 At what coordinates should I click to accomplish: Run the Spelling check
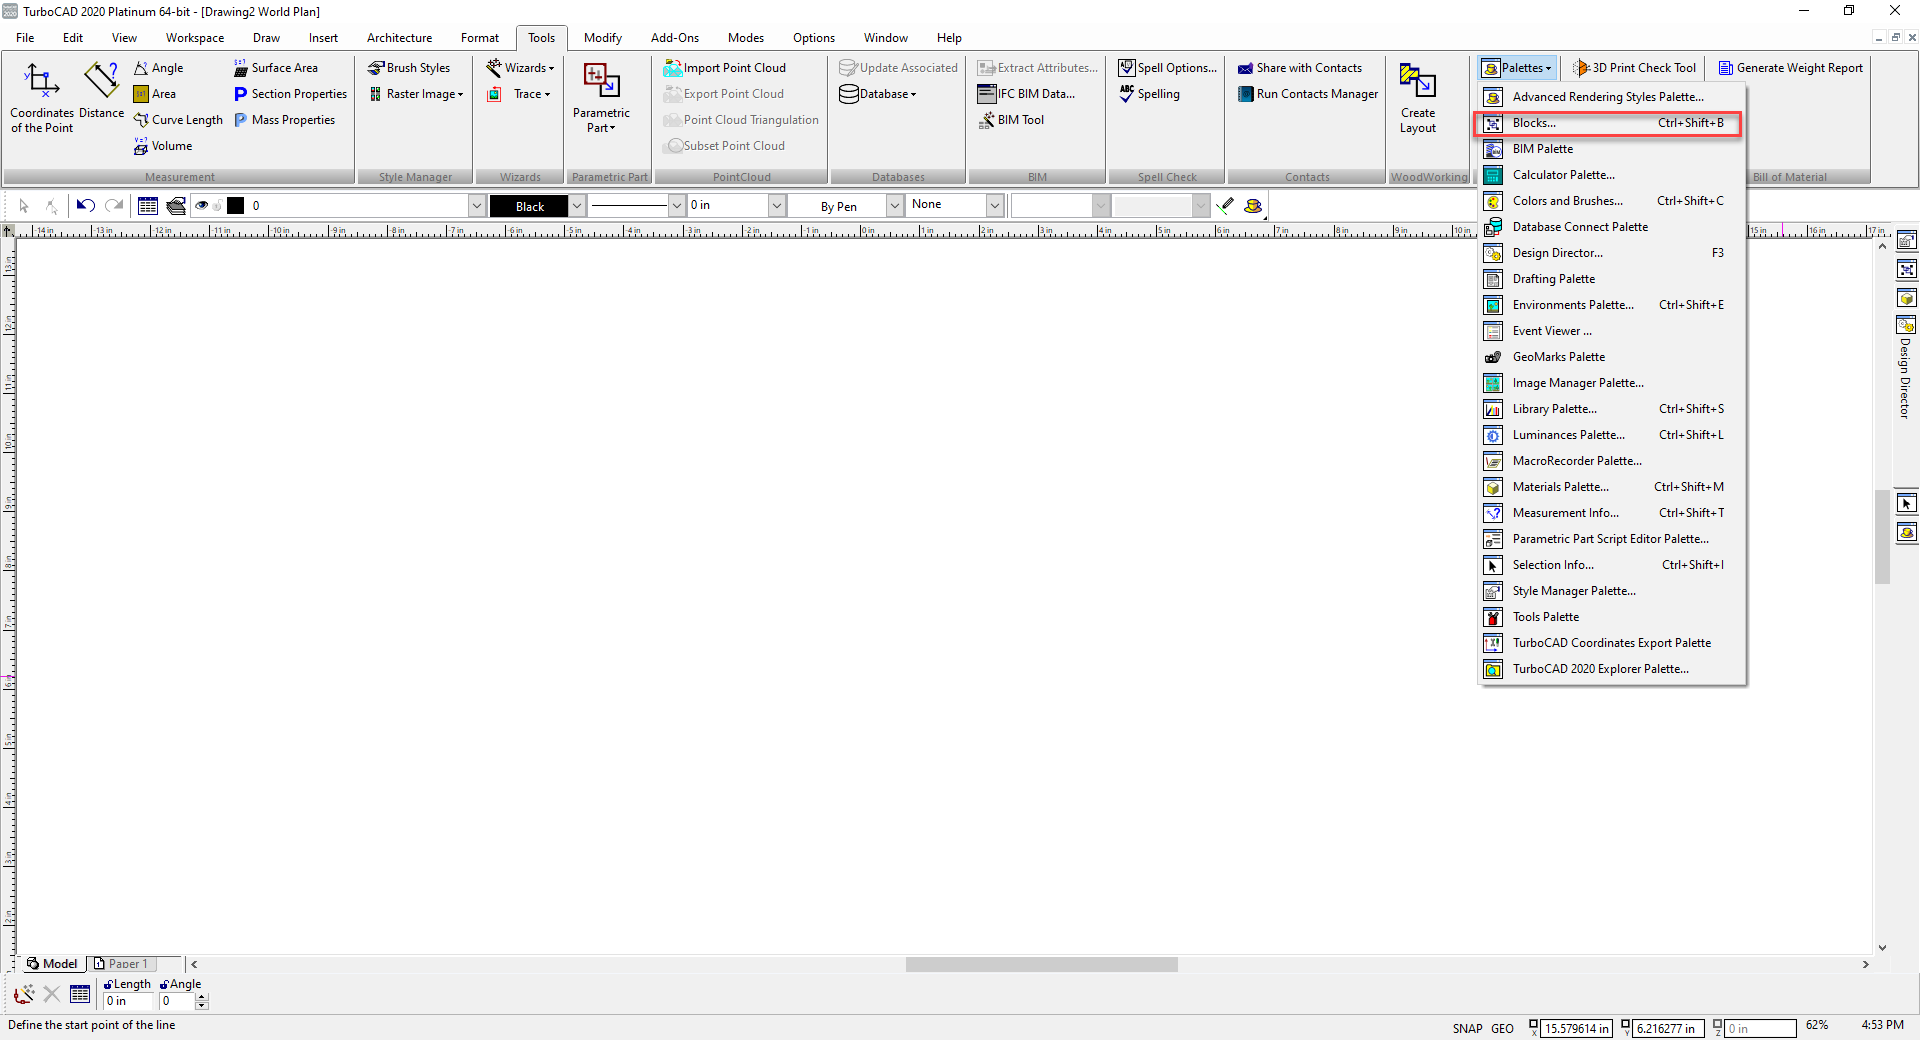point(1149,94)
